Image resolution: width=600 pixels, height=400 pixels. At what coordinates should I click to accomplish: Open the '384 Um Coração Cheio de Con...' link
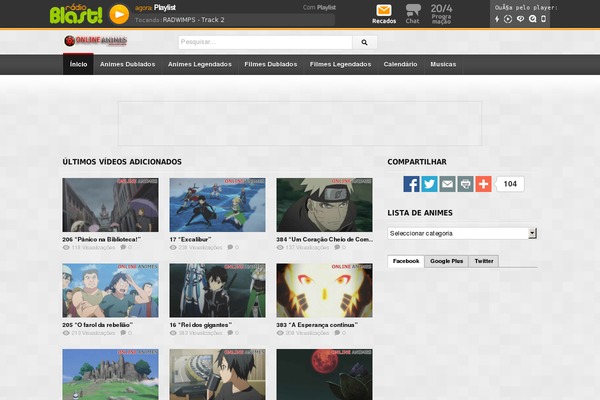(324, 239)
